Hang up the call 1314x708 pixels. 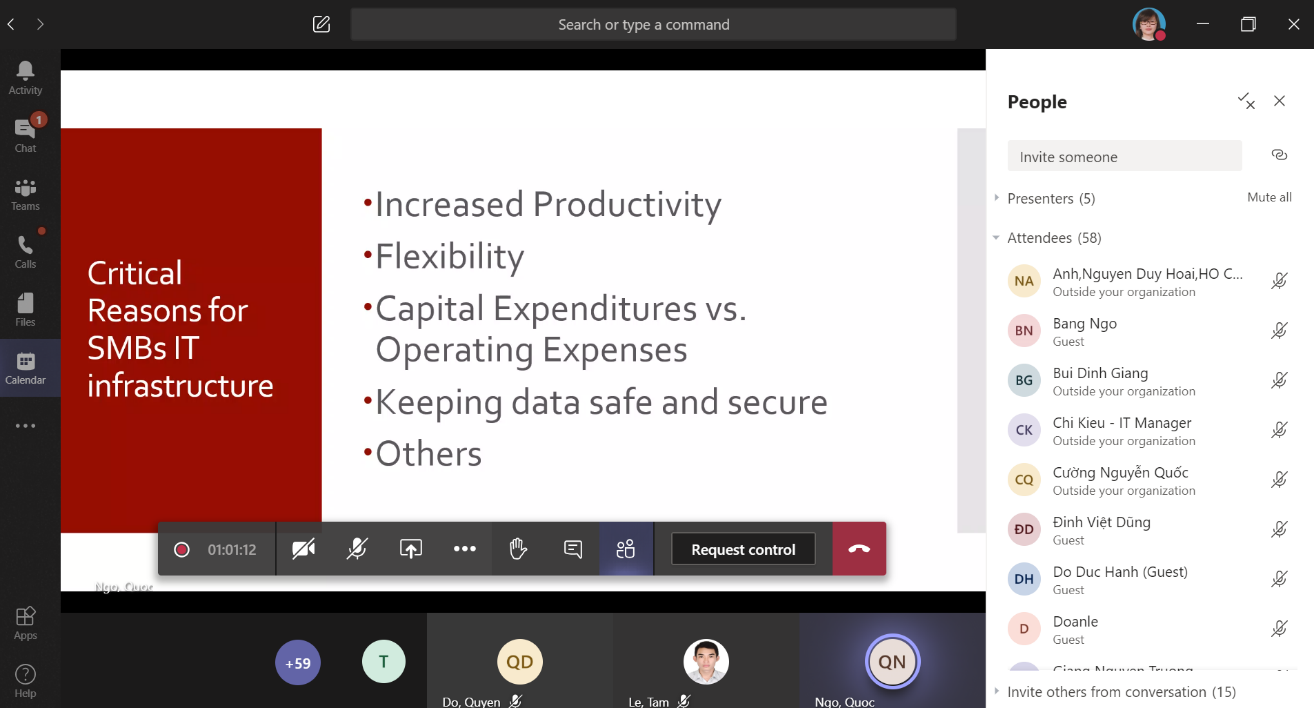[x=859, y=549]
